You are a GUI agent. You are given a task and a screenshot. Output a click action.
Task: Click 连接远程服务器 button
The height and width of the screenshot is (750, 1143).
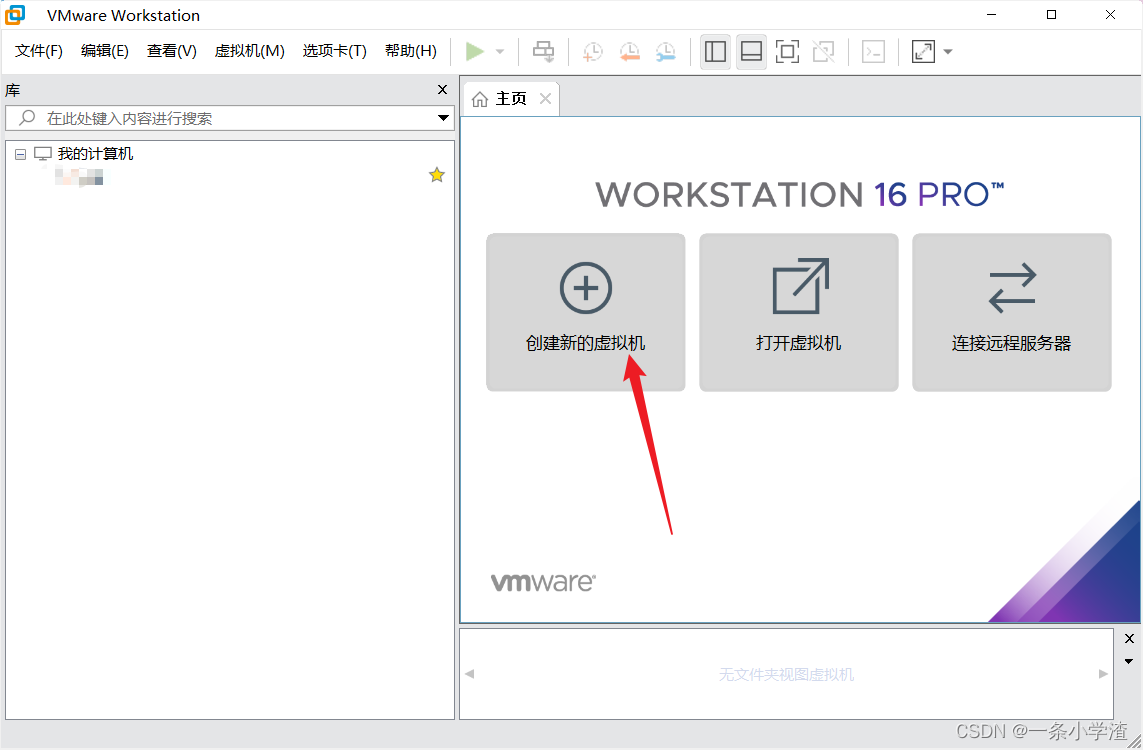(x=1012, y=312)
